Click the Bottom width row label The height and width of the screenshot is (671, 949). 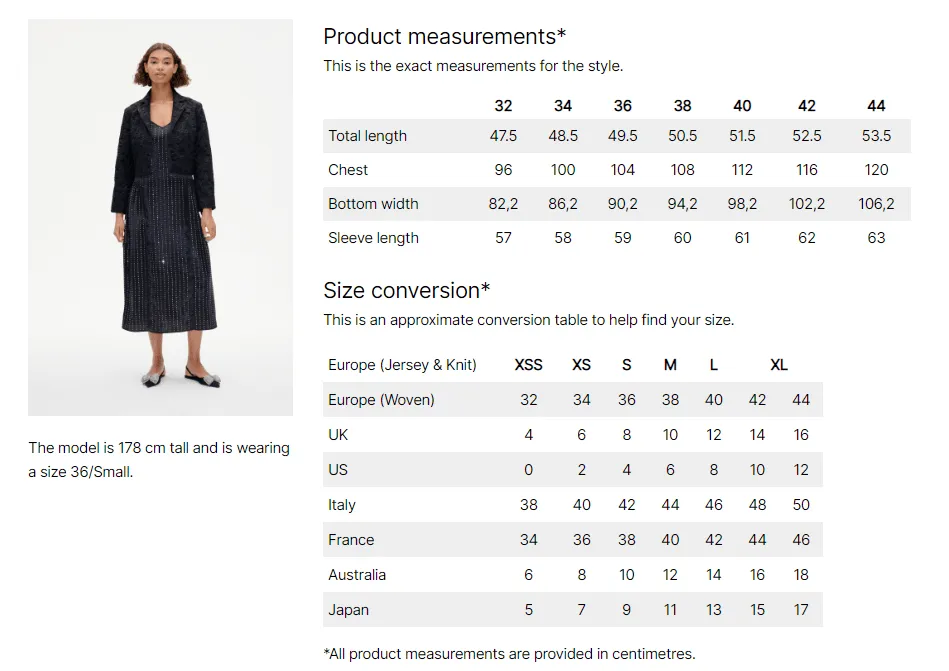coord(373,204)
